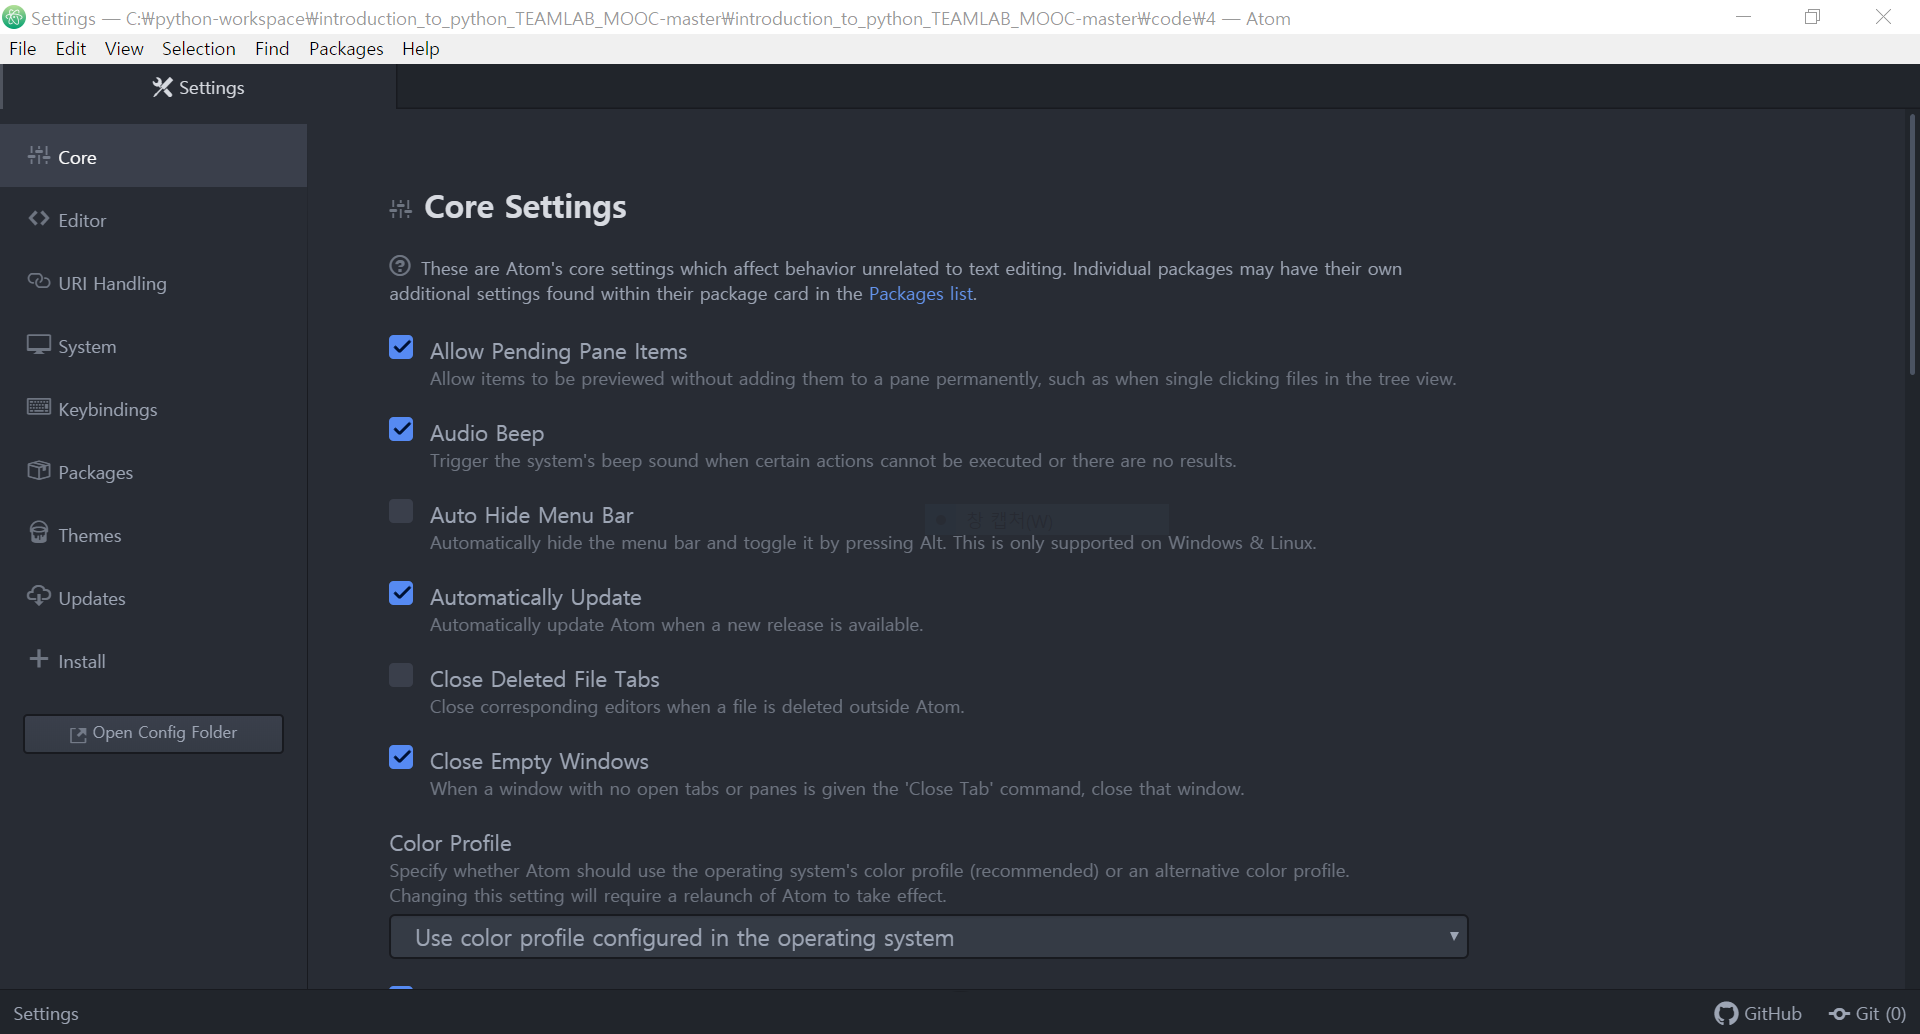Click the URI Handling link icon
The height and width of the screenshot is (1034, 1920).
click(39, 281)
